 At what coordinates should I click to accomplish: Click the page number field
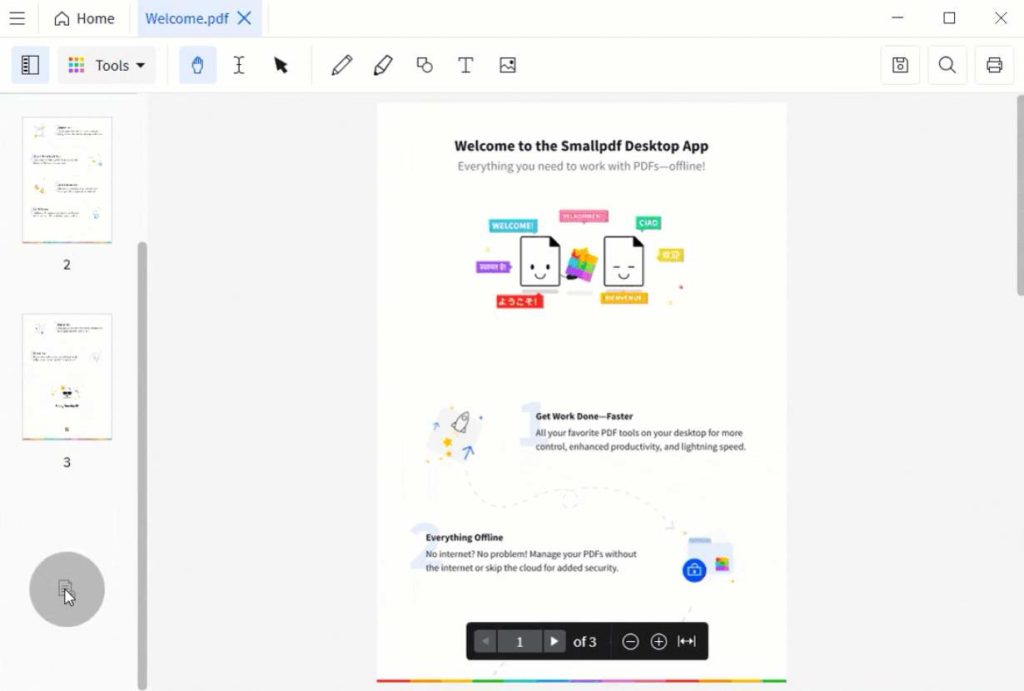tap(520, 641)
